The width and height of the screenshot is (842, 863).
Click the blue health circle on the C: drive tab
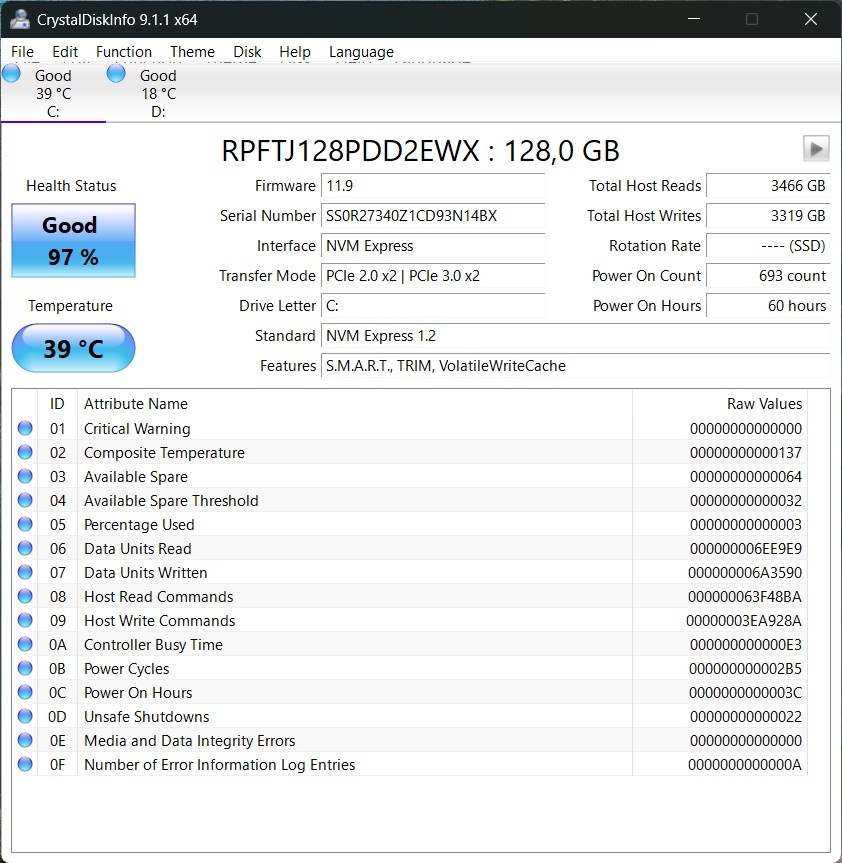10,72
